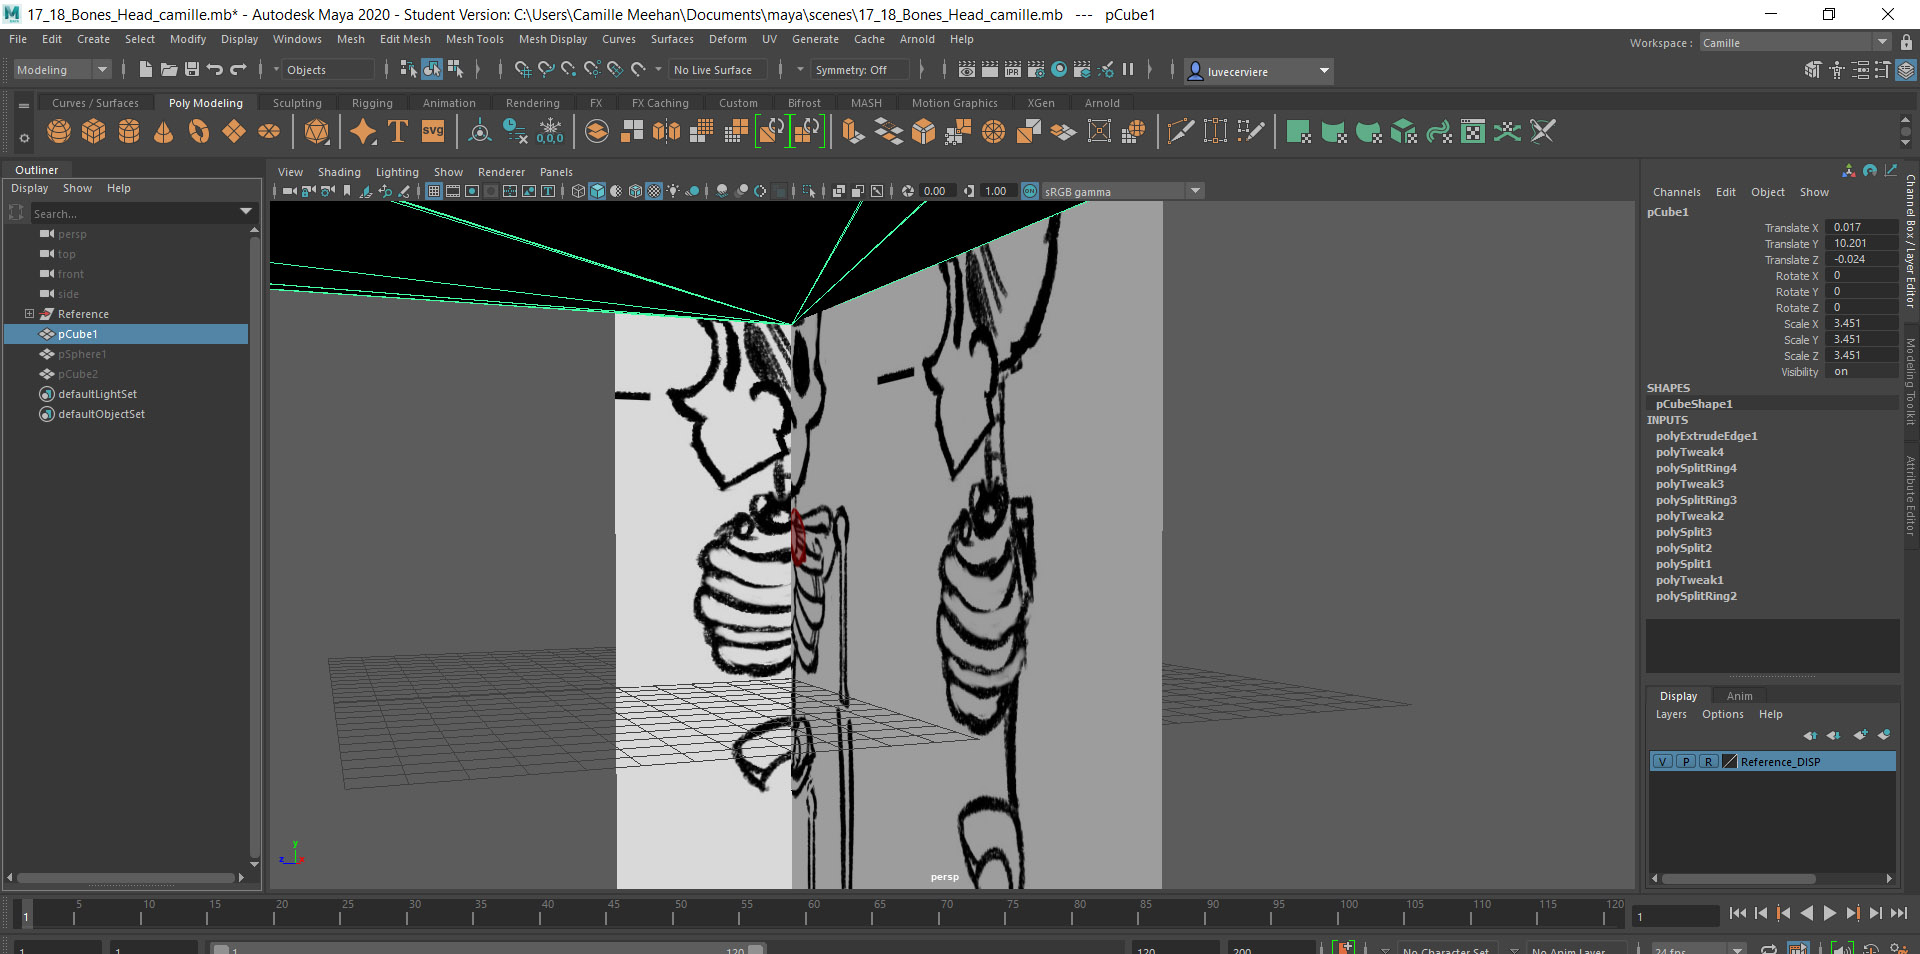Click the Outliner horizontal scrollbar
Image resolution: width=1920 pixels, height=954 pixels.
125,878
